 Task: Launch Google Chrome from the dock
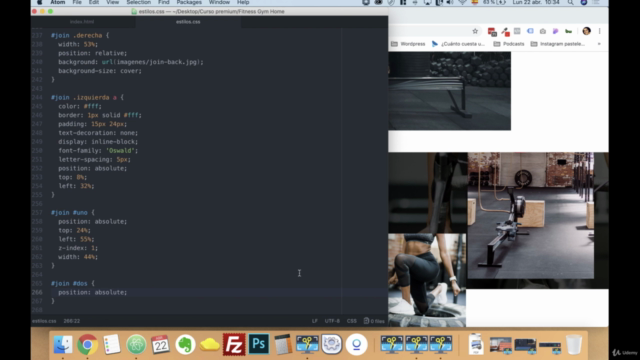tap(87, 345)
